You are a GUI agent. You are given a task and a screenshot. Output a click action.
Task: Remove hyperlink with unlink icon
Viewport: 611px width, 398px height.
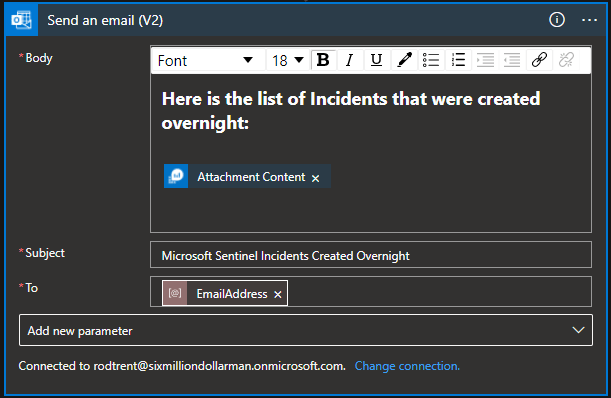(x=566, y=60)
